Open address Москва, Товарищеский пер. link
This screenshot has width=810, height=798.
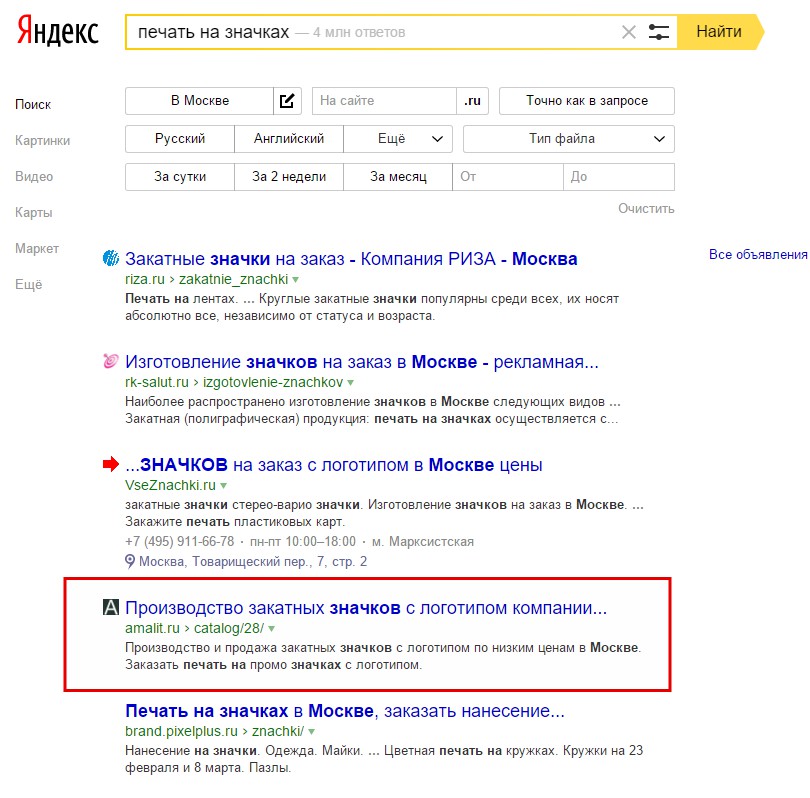[x=253, y=561]
